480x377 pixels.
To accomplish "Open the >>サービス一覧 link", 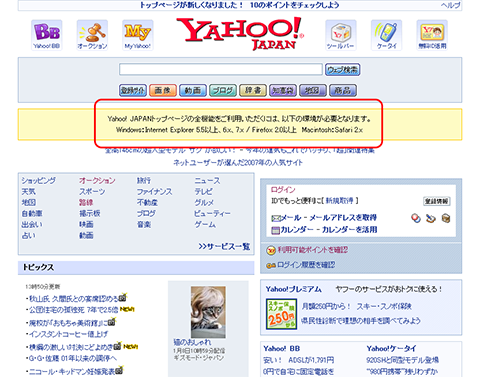I will 224,246.
